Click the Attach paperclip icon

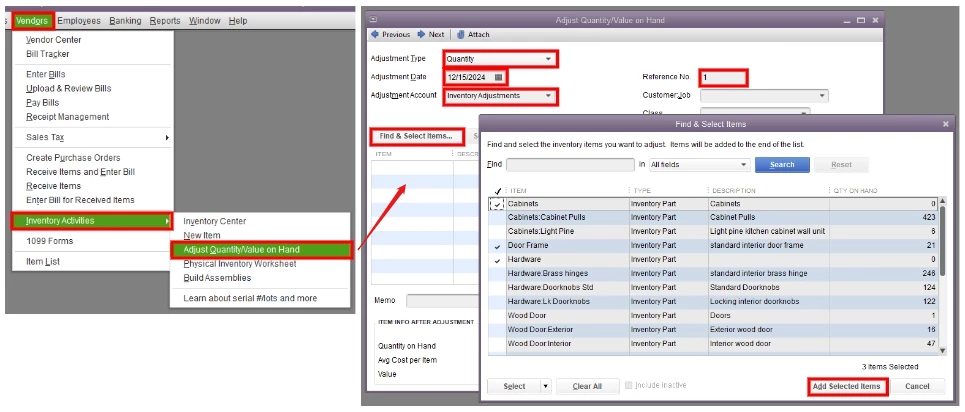coord(460,34)
